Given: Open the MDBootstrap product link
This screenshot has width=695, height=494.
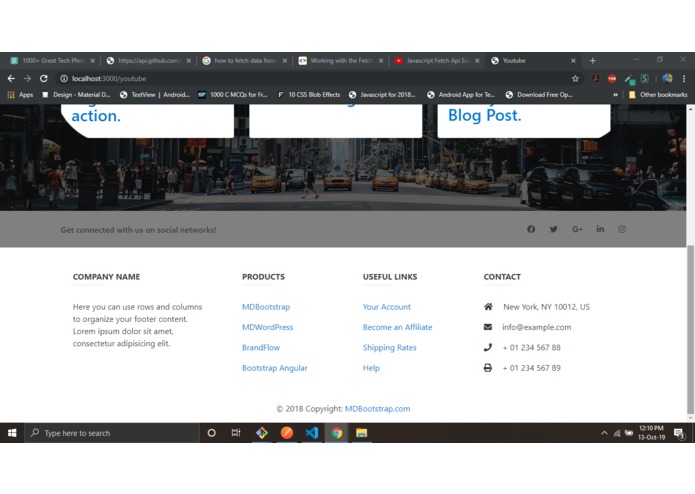Looking at the screenshot, I should [x=266, y=307].
